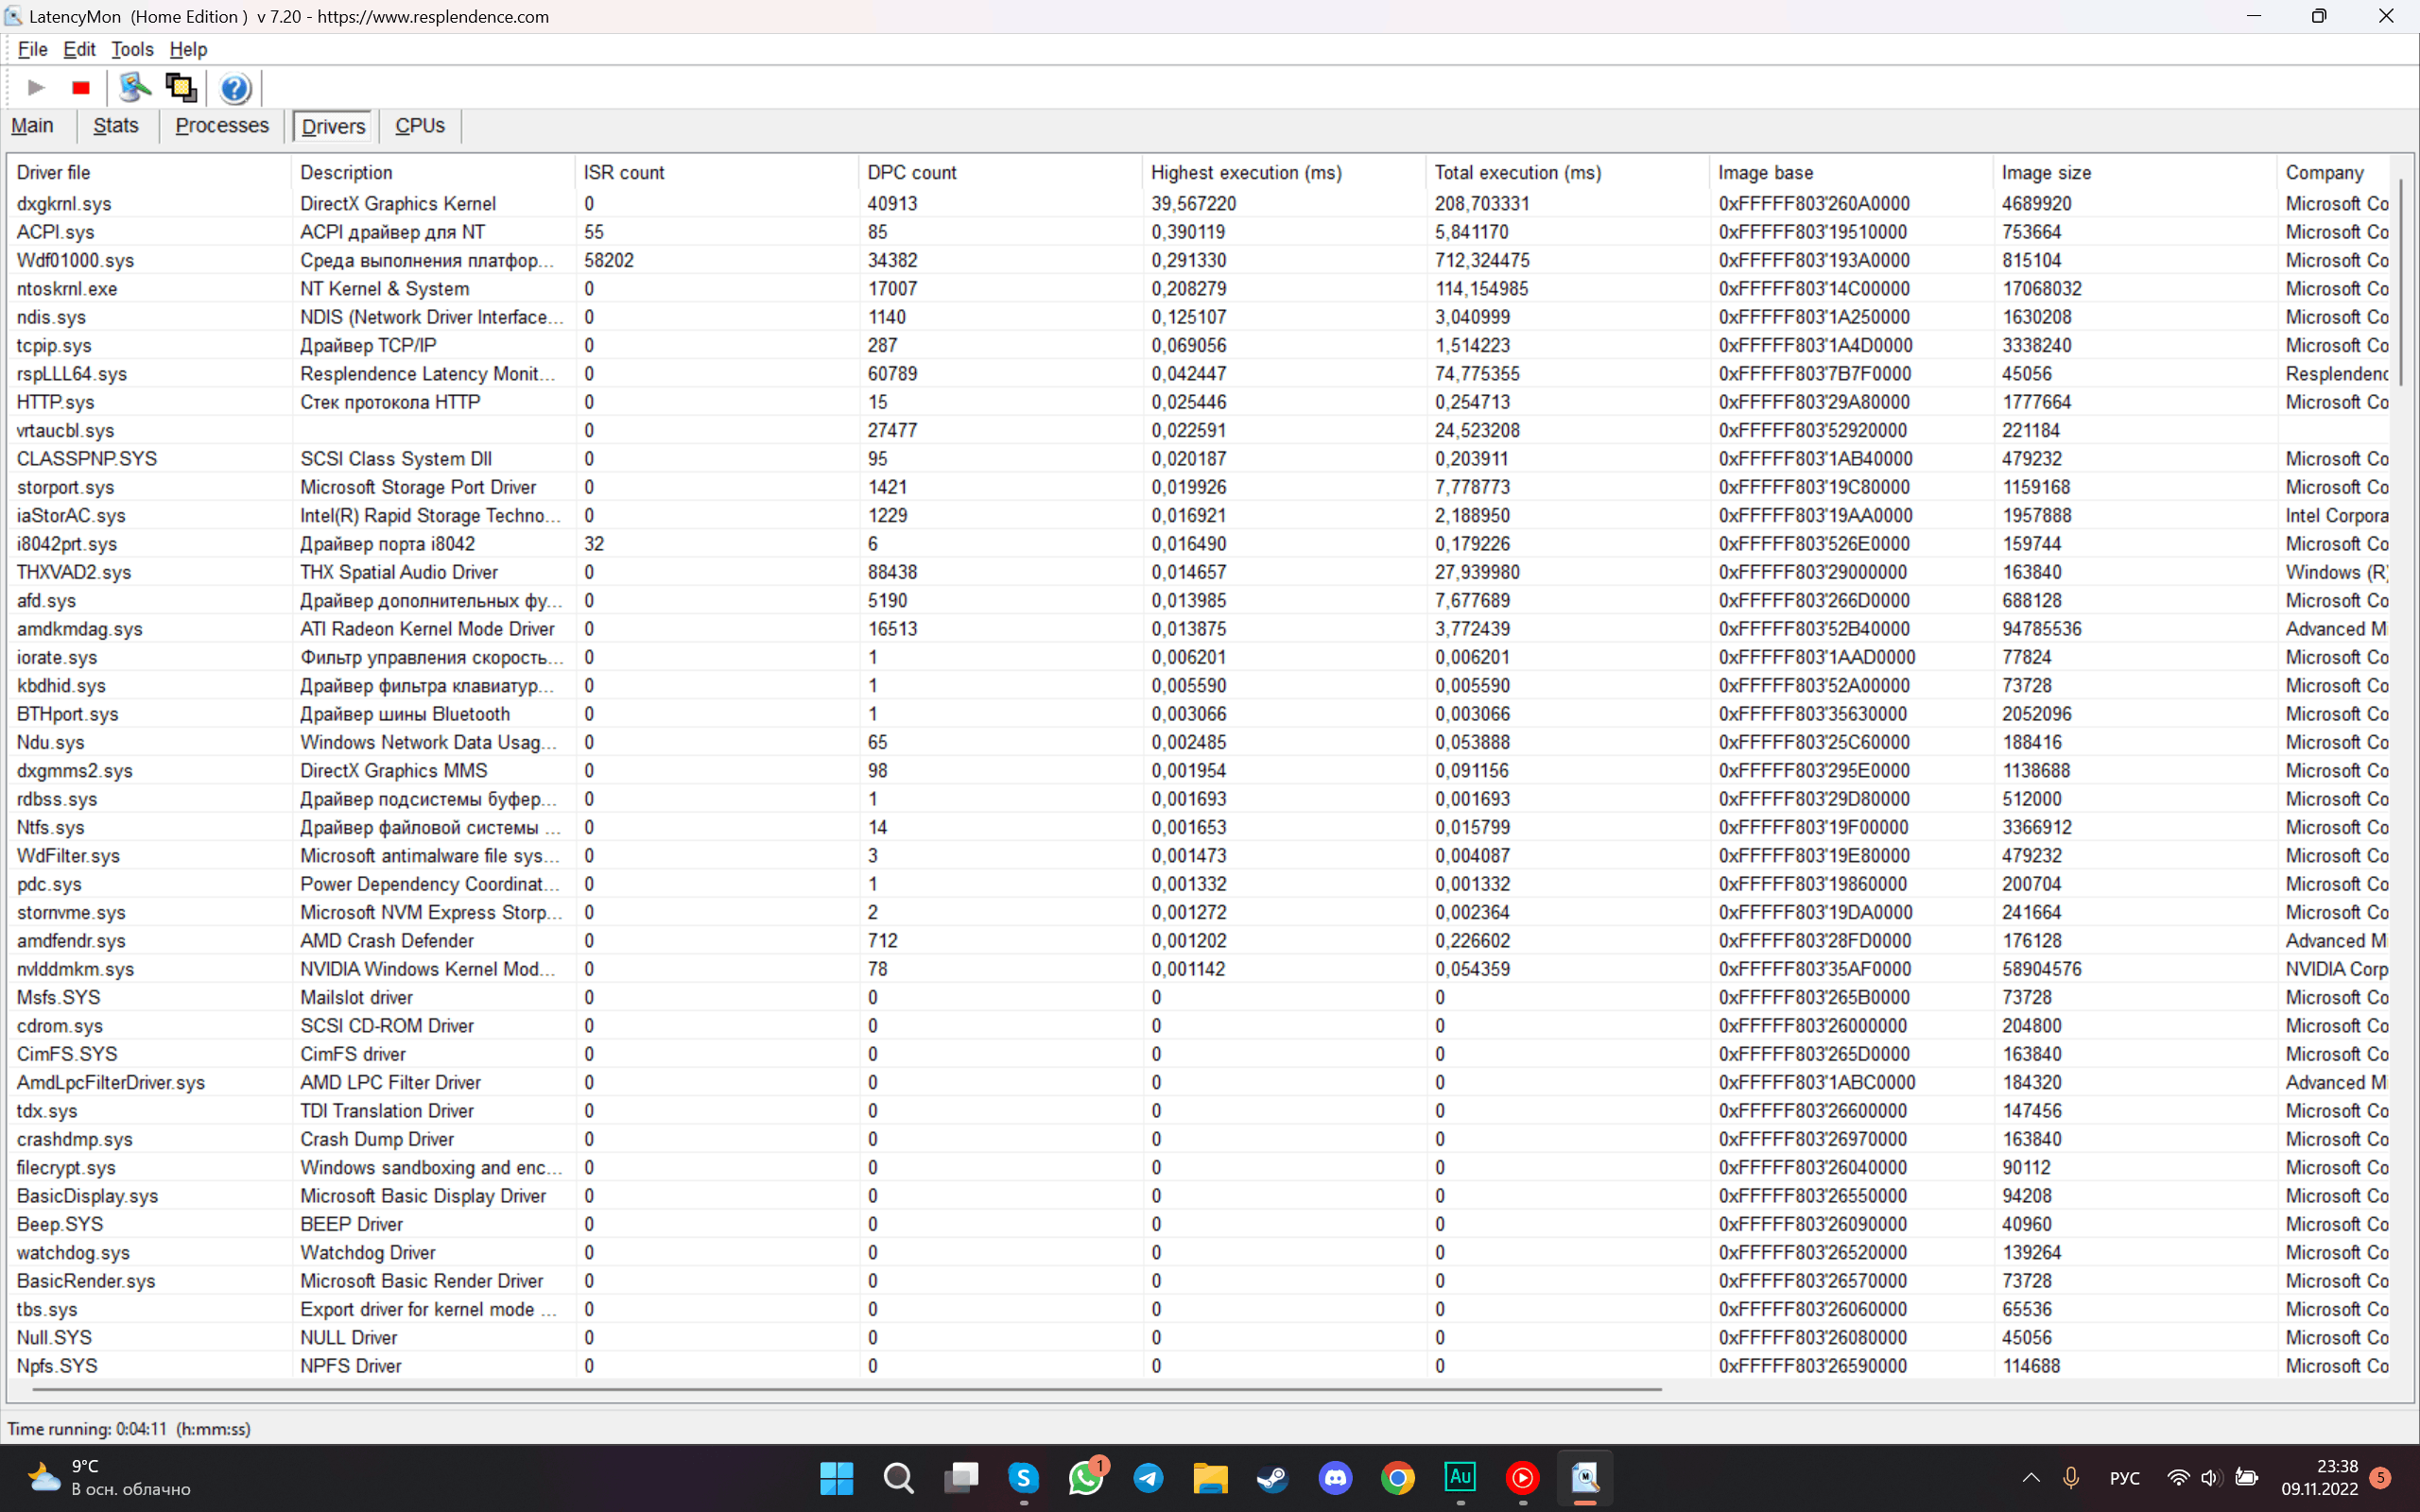Click the image size value 94785536
2420x1512 pixels.
[x=2042, y=629]
